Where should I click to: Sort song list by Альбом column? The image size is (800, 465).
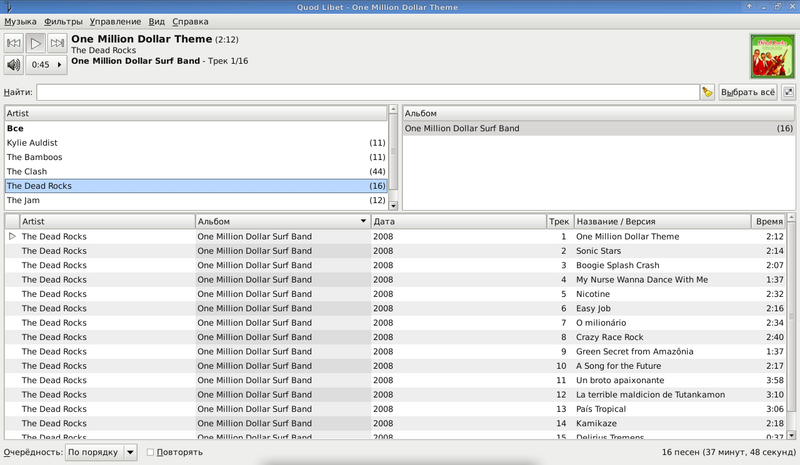tap(283, 222)
